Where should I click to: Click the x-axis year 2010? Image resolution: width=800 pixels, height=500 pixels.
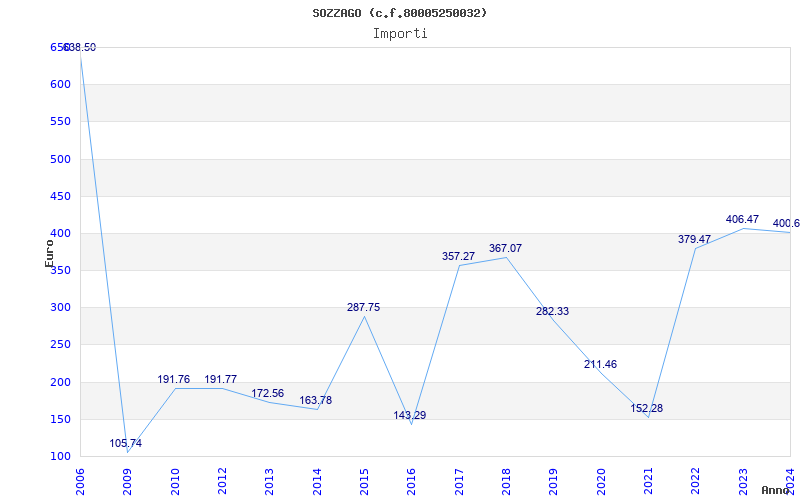175,481
